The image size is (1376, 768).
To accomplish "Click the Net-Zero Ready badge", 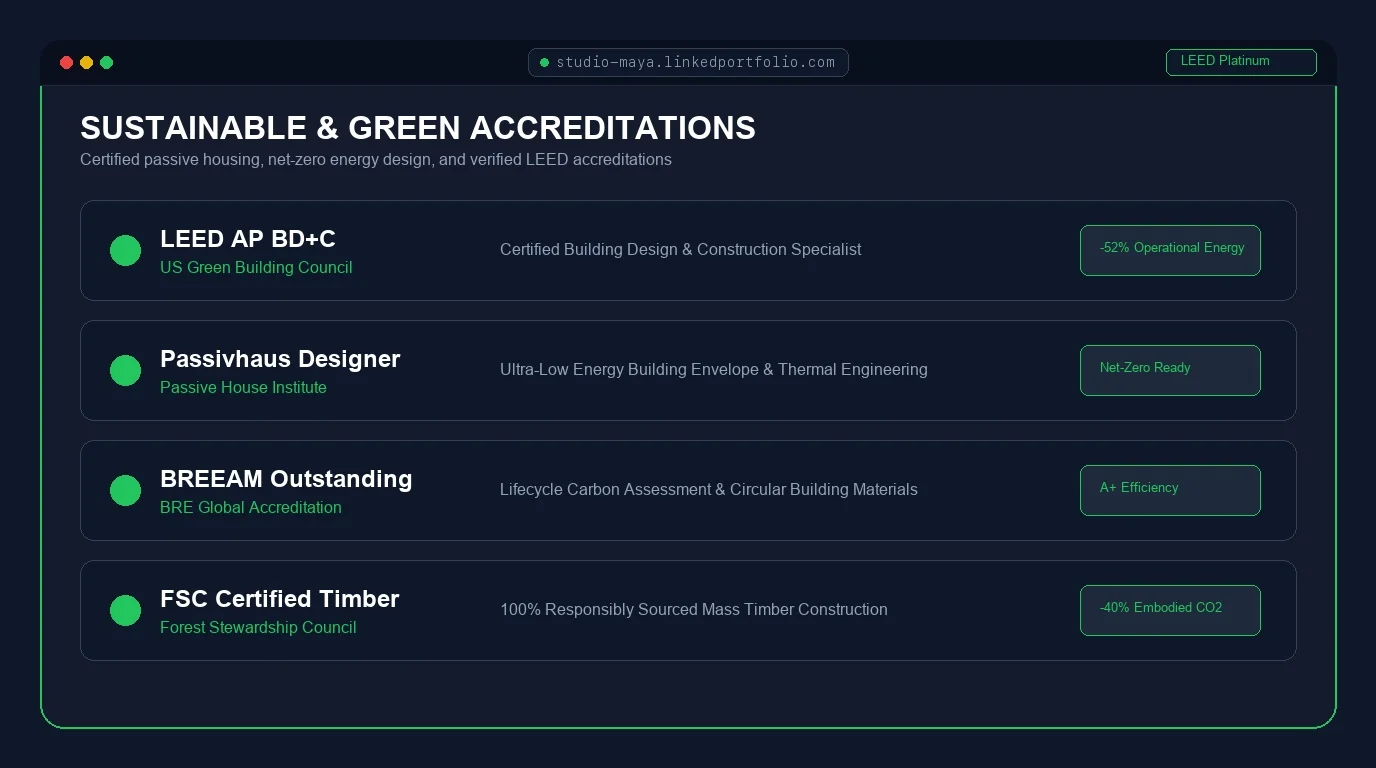I will [1170, 370].
